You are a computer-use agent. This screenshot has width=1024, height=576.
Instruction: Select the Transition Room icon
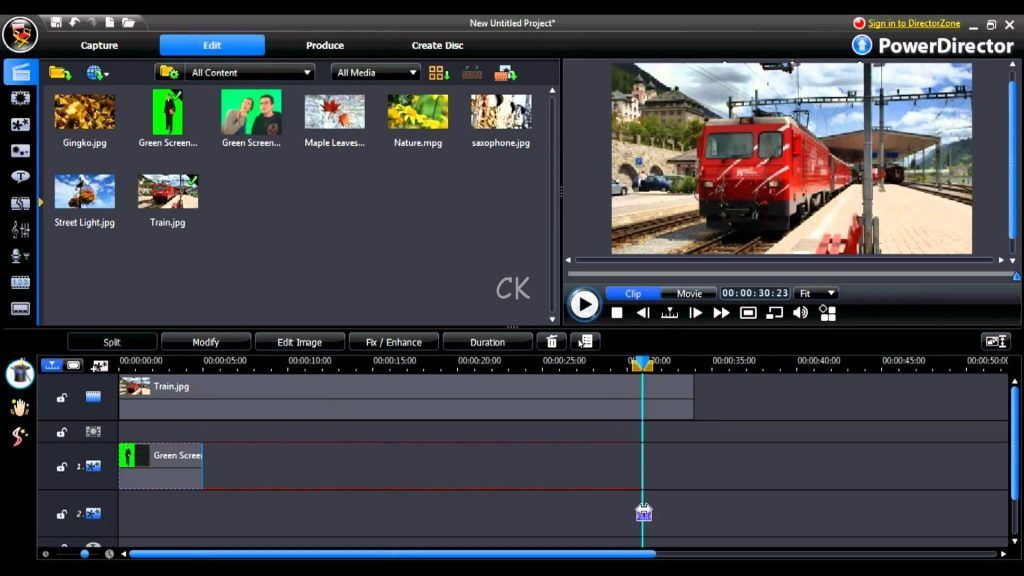pyautogui.click(x=19, y=202)
